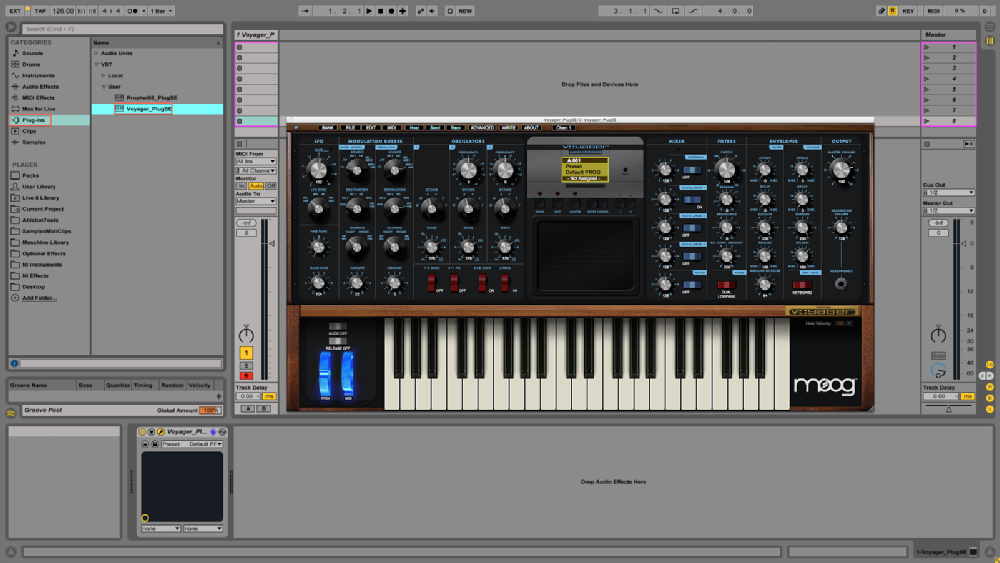
Task: Click the TAP tempo button
Action: tap(39, 10)
